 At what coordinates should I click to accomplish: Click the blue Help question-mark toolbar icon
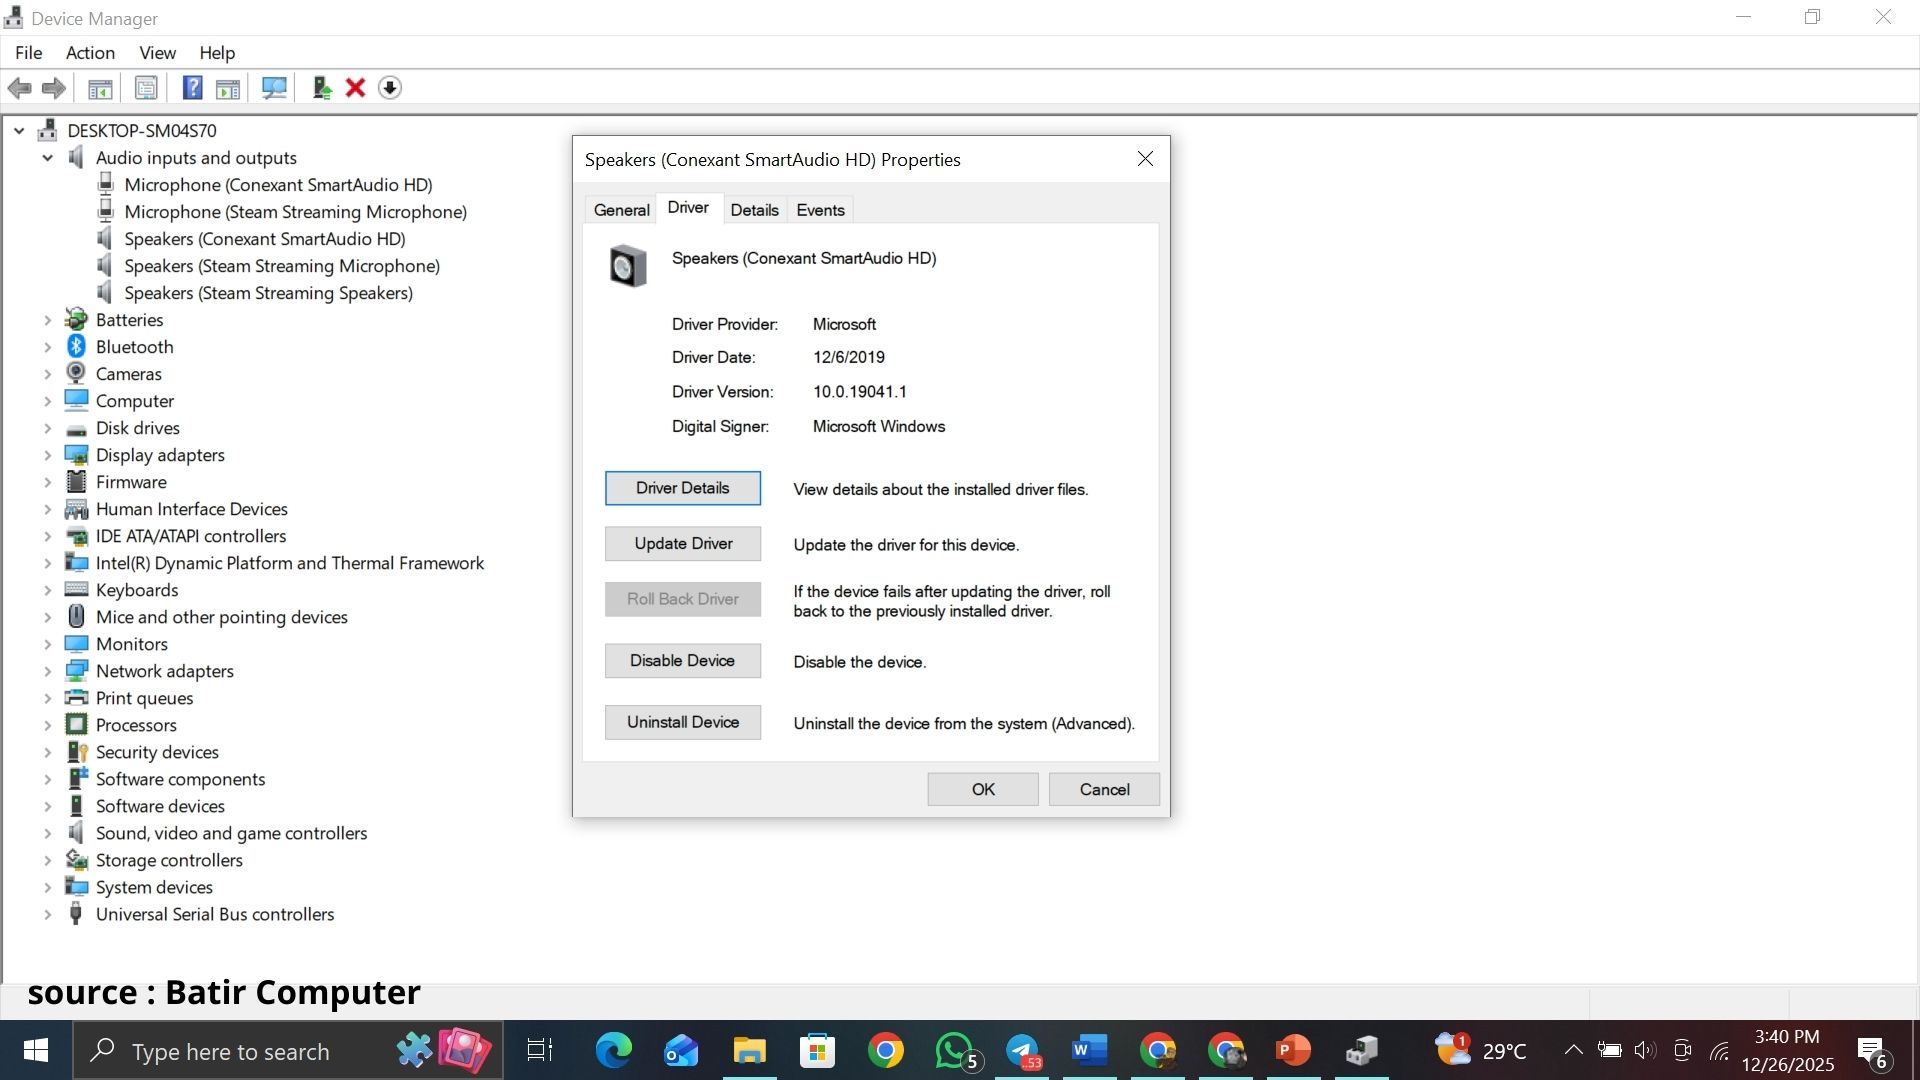192,88
